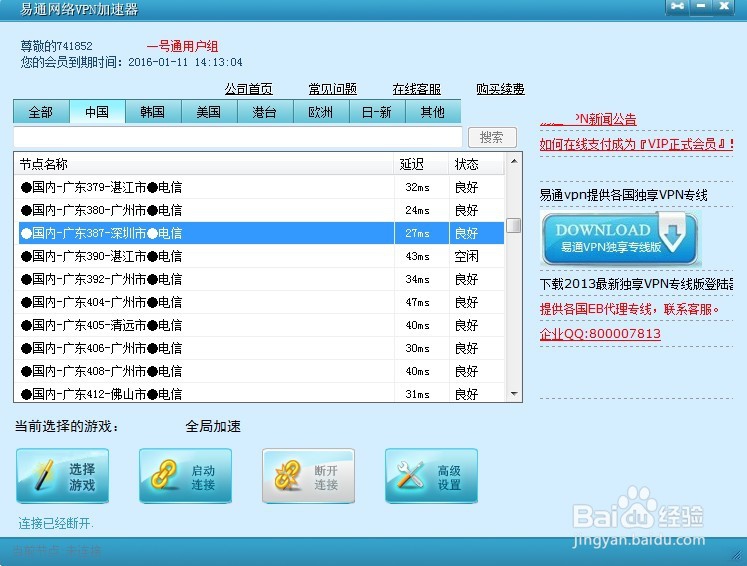The image size is (747, 566).
Task: Click the 搜索 button
Action: (492, 137)
